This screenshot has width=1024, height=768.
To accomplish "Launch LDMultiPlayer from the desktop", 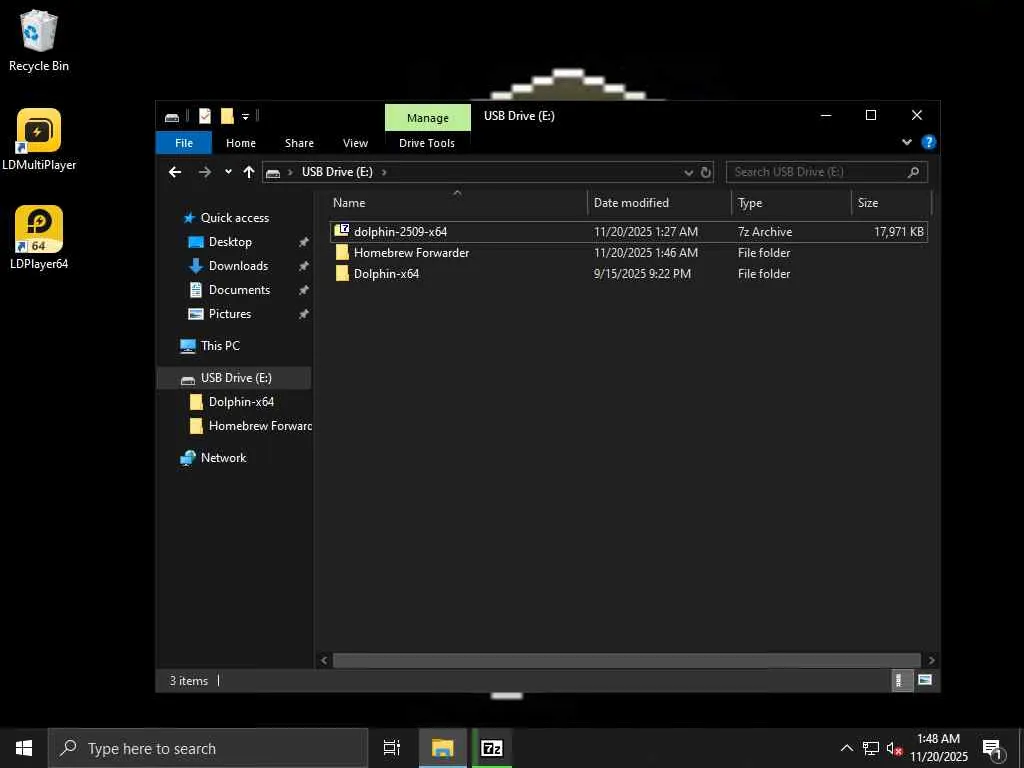I will point(39,140).
